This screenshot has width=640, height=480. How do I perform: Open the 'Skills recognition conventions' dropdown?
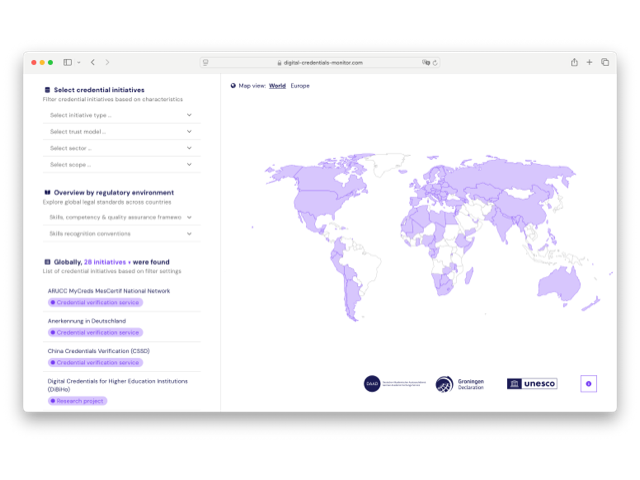click(120, 233)
